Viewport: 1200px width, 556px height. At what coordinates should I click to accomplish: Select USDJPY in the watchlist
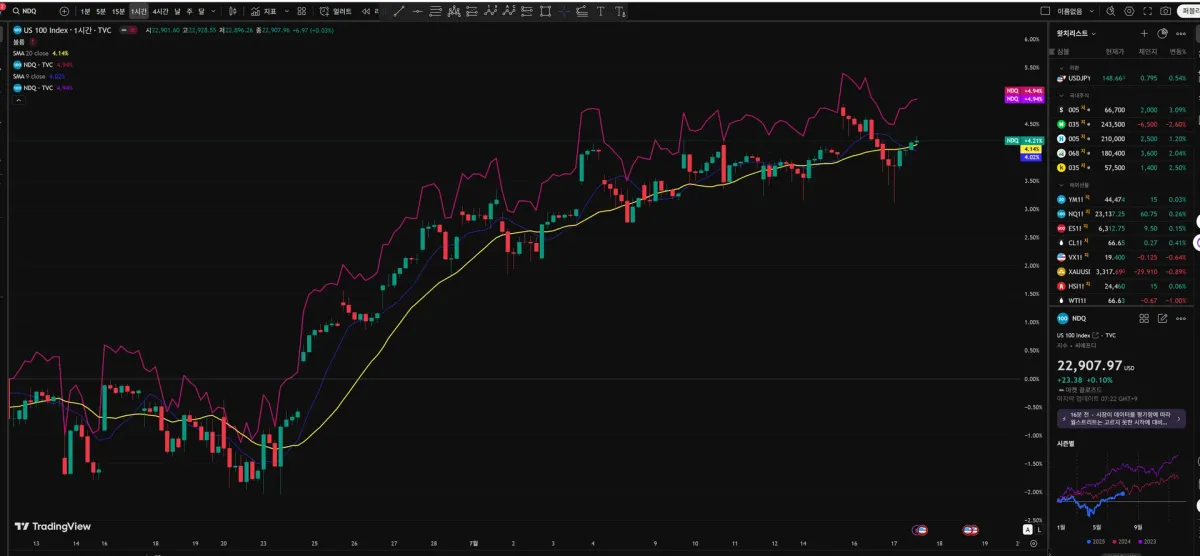pos(1121,78)
